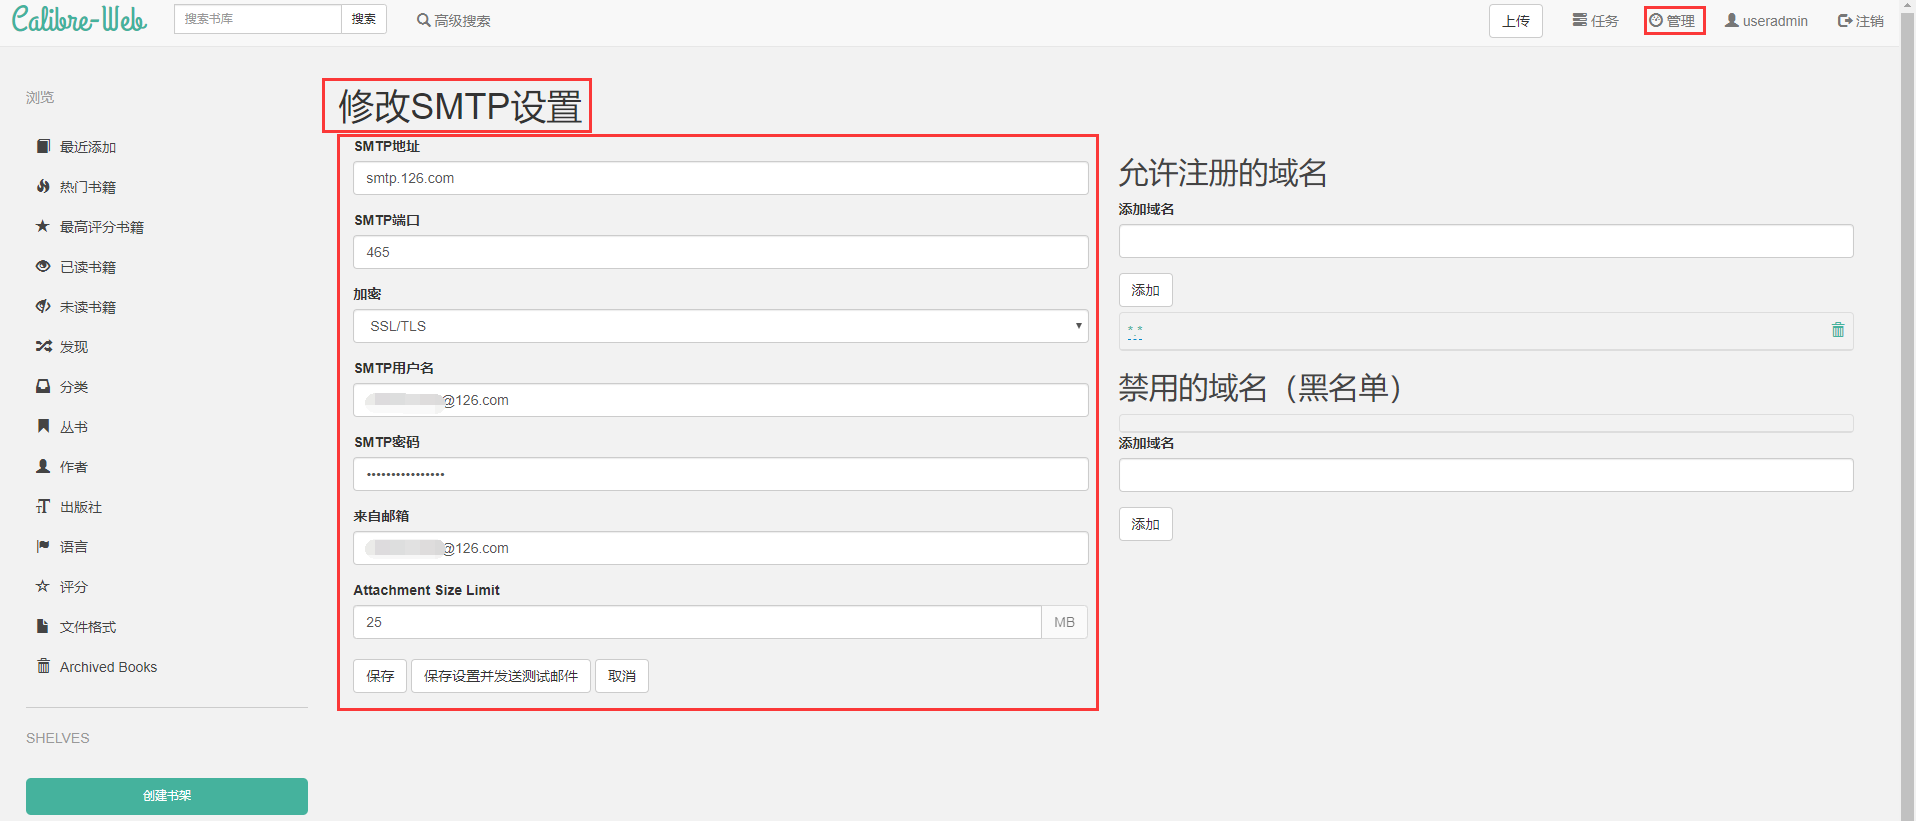
Task: Click the MB unit label
Action: [1064, 622]
